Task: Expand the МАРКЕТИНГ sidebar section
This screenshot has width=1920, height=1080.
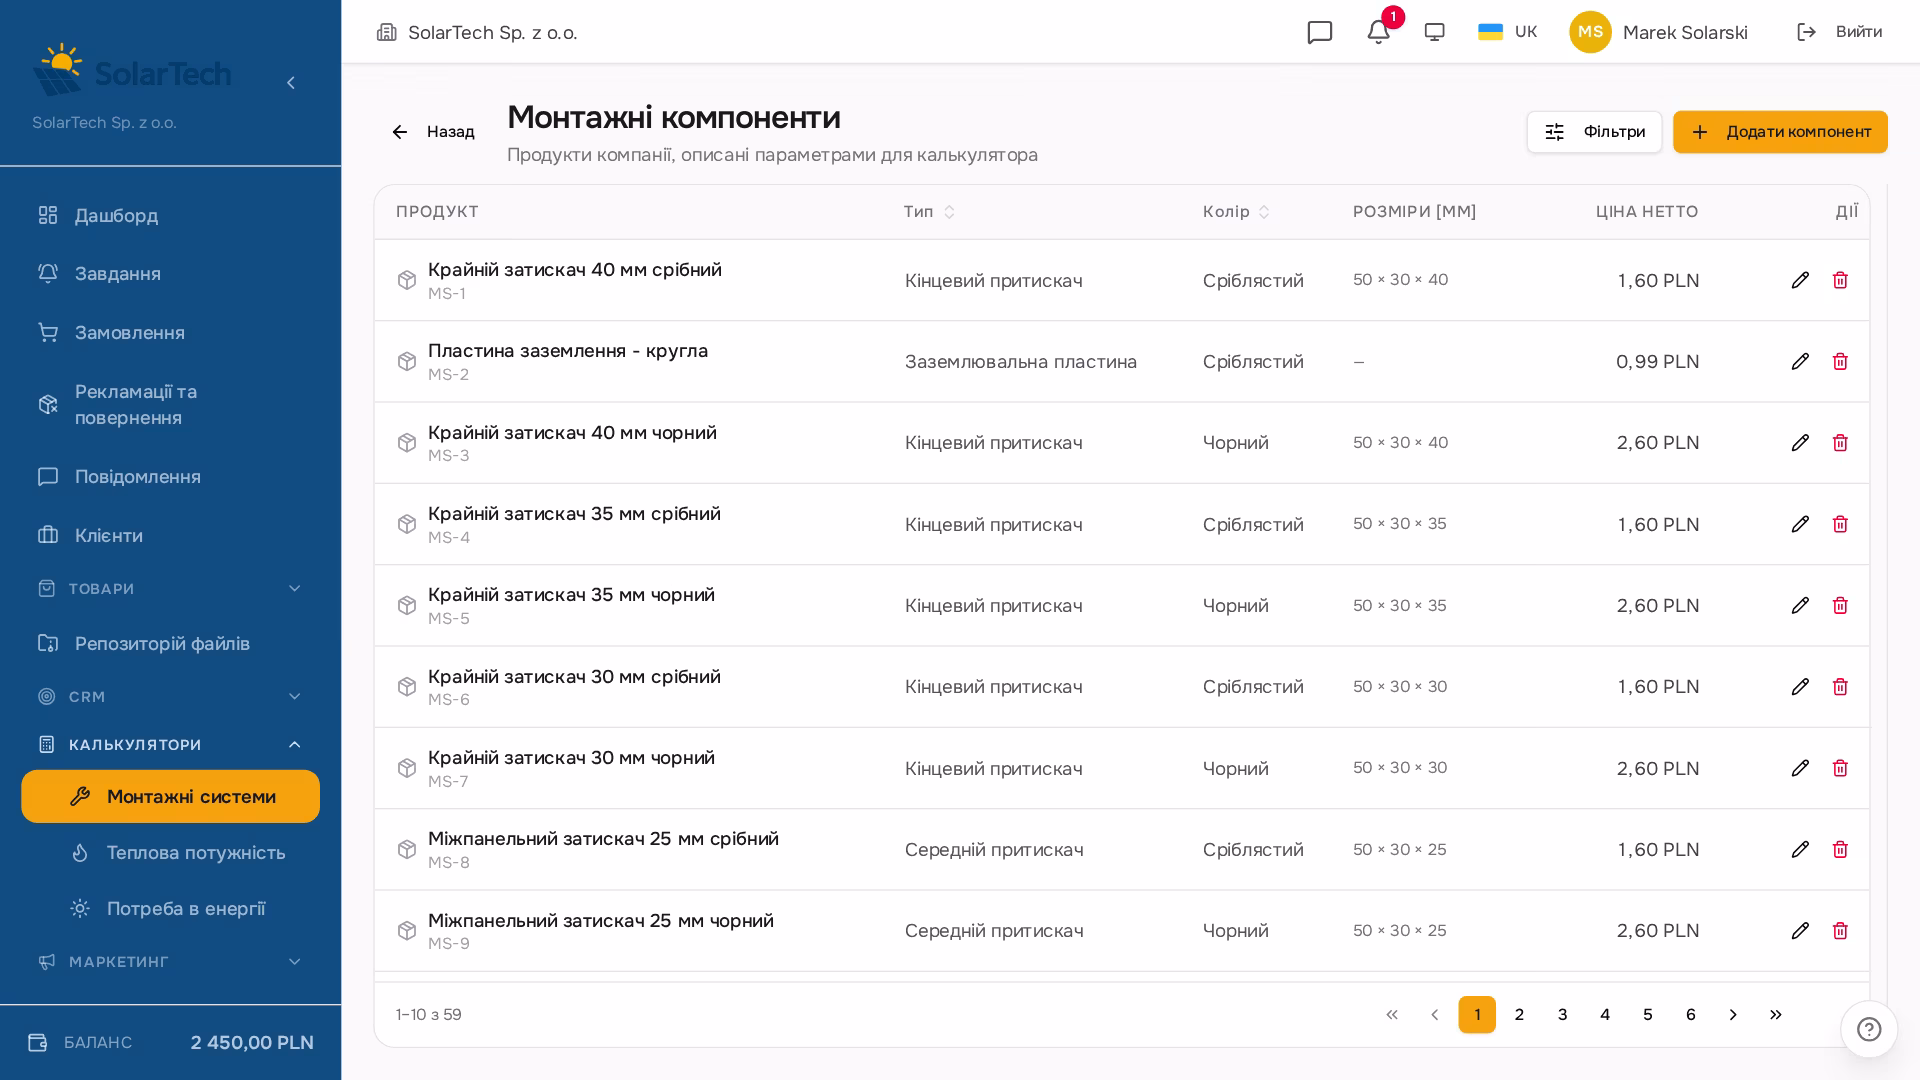Action: tap(170, 962)
